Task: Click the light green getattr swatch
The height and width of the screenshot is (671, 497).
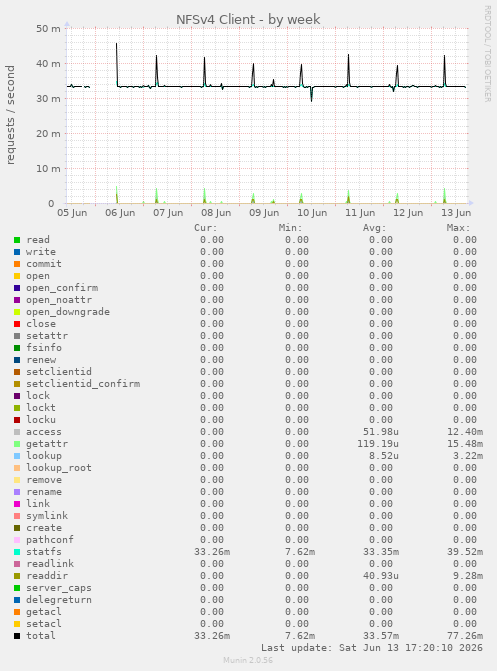Action: coord(17,444)
